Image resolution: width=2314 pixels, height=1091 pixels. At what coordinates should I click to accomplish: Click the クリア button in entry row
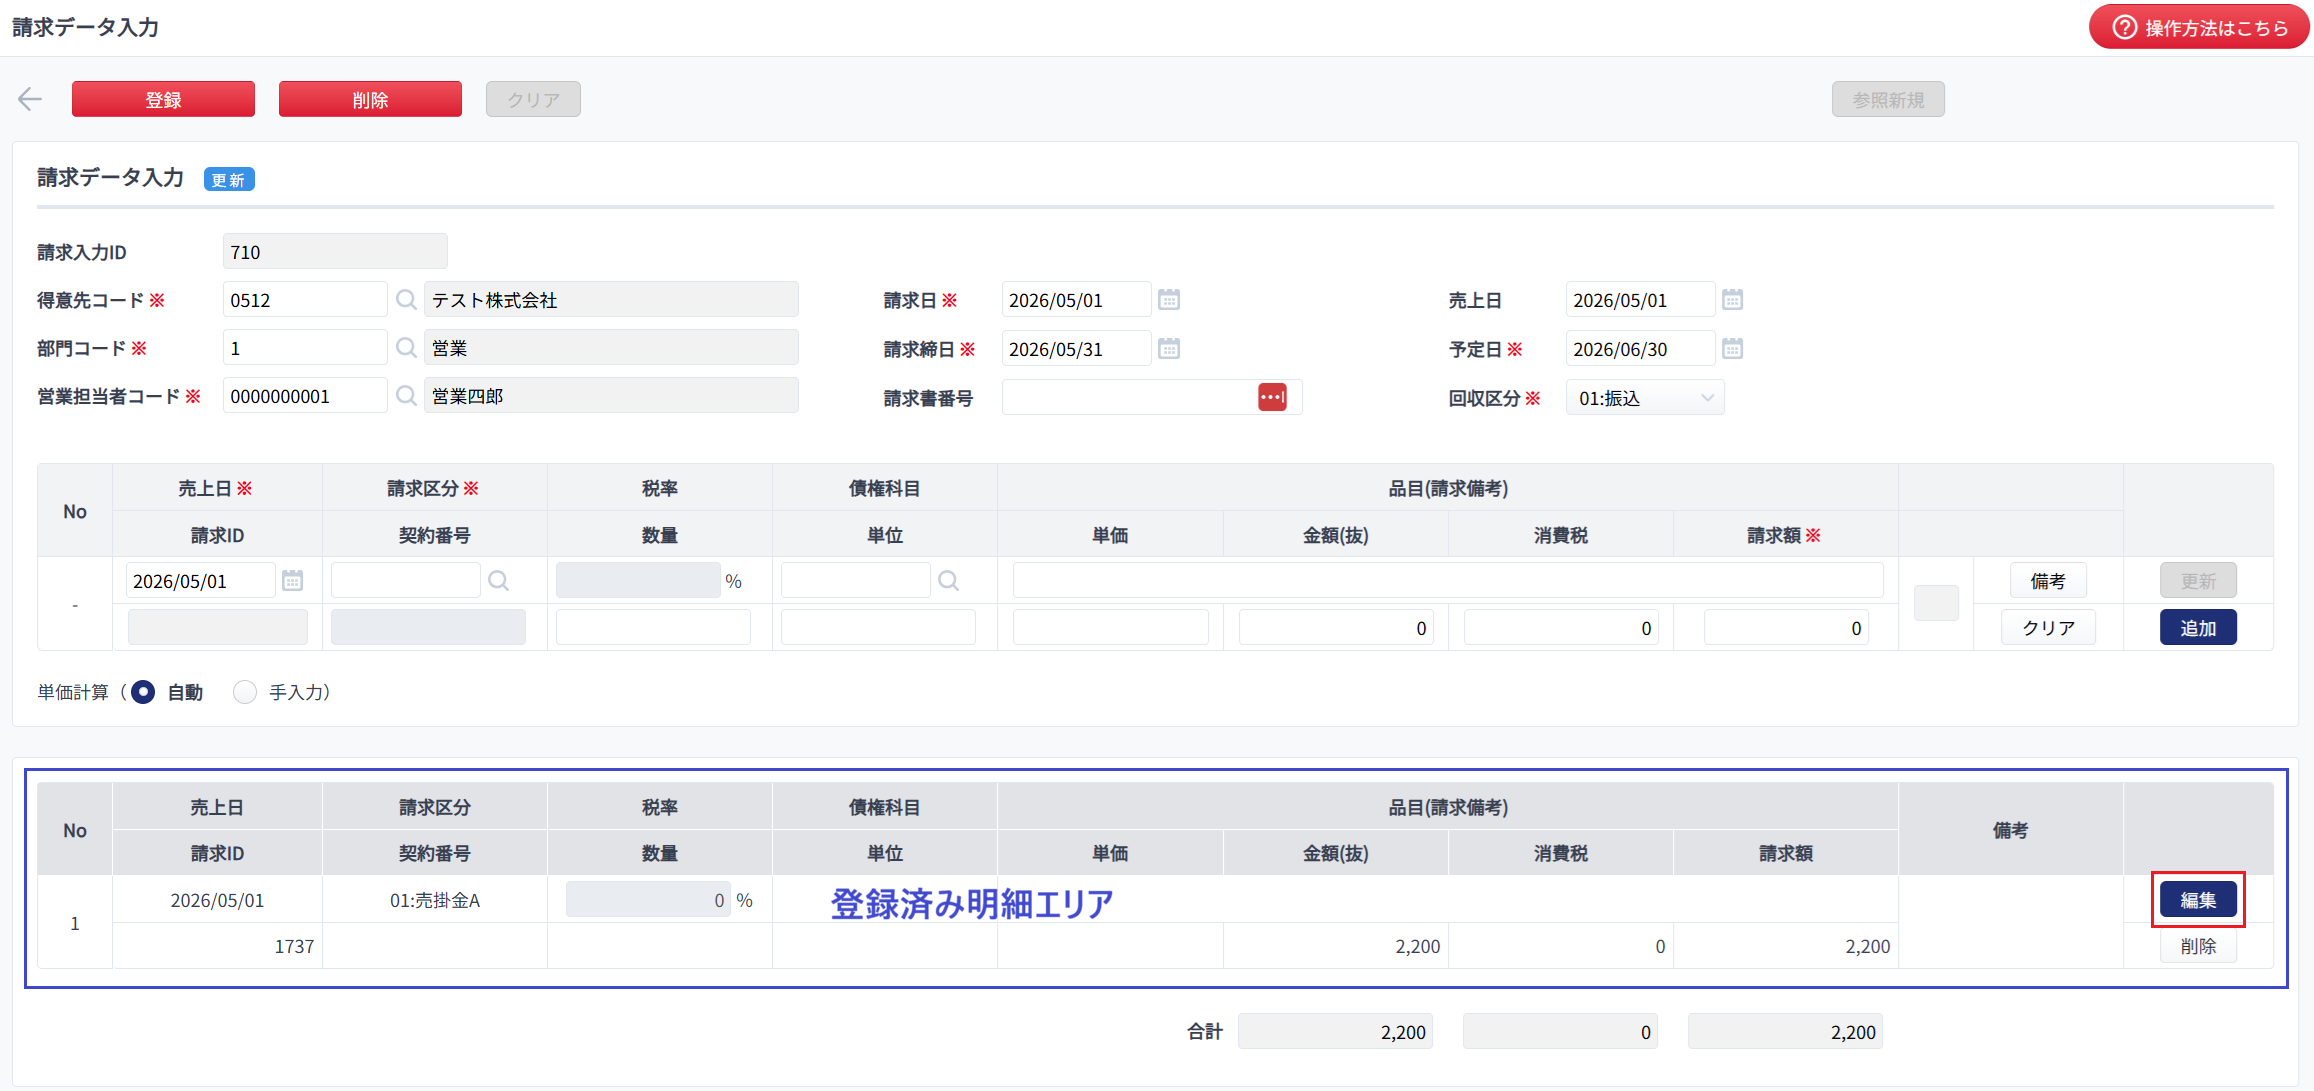pyautogui.click(x=2048, y=628)
